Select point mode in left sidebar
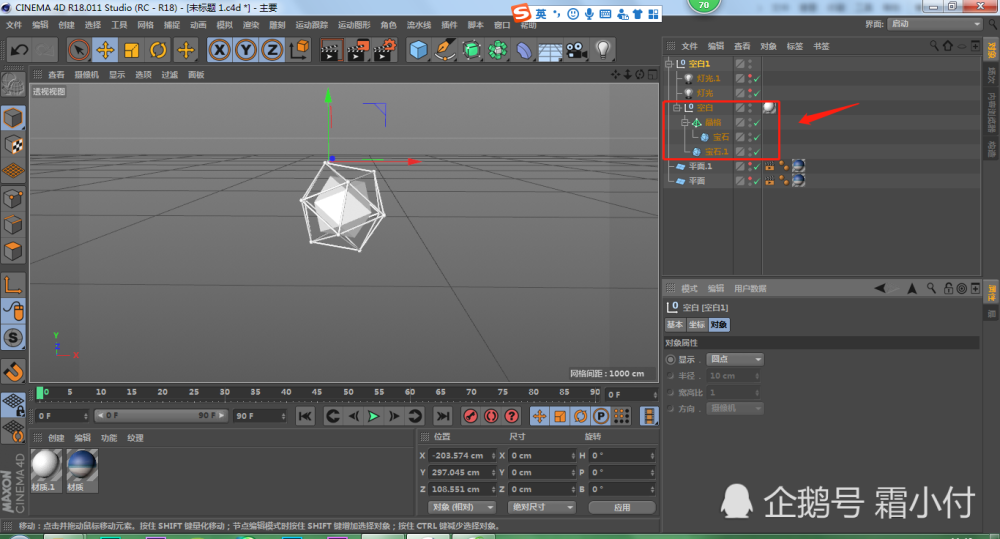The image size is (1000, 539). click(x=13, y=198)
